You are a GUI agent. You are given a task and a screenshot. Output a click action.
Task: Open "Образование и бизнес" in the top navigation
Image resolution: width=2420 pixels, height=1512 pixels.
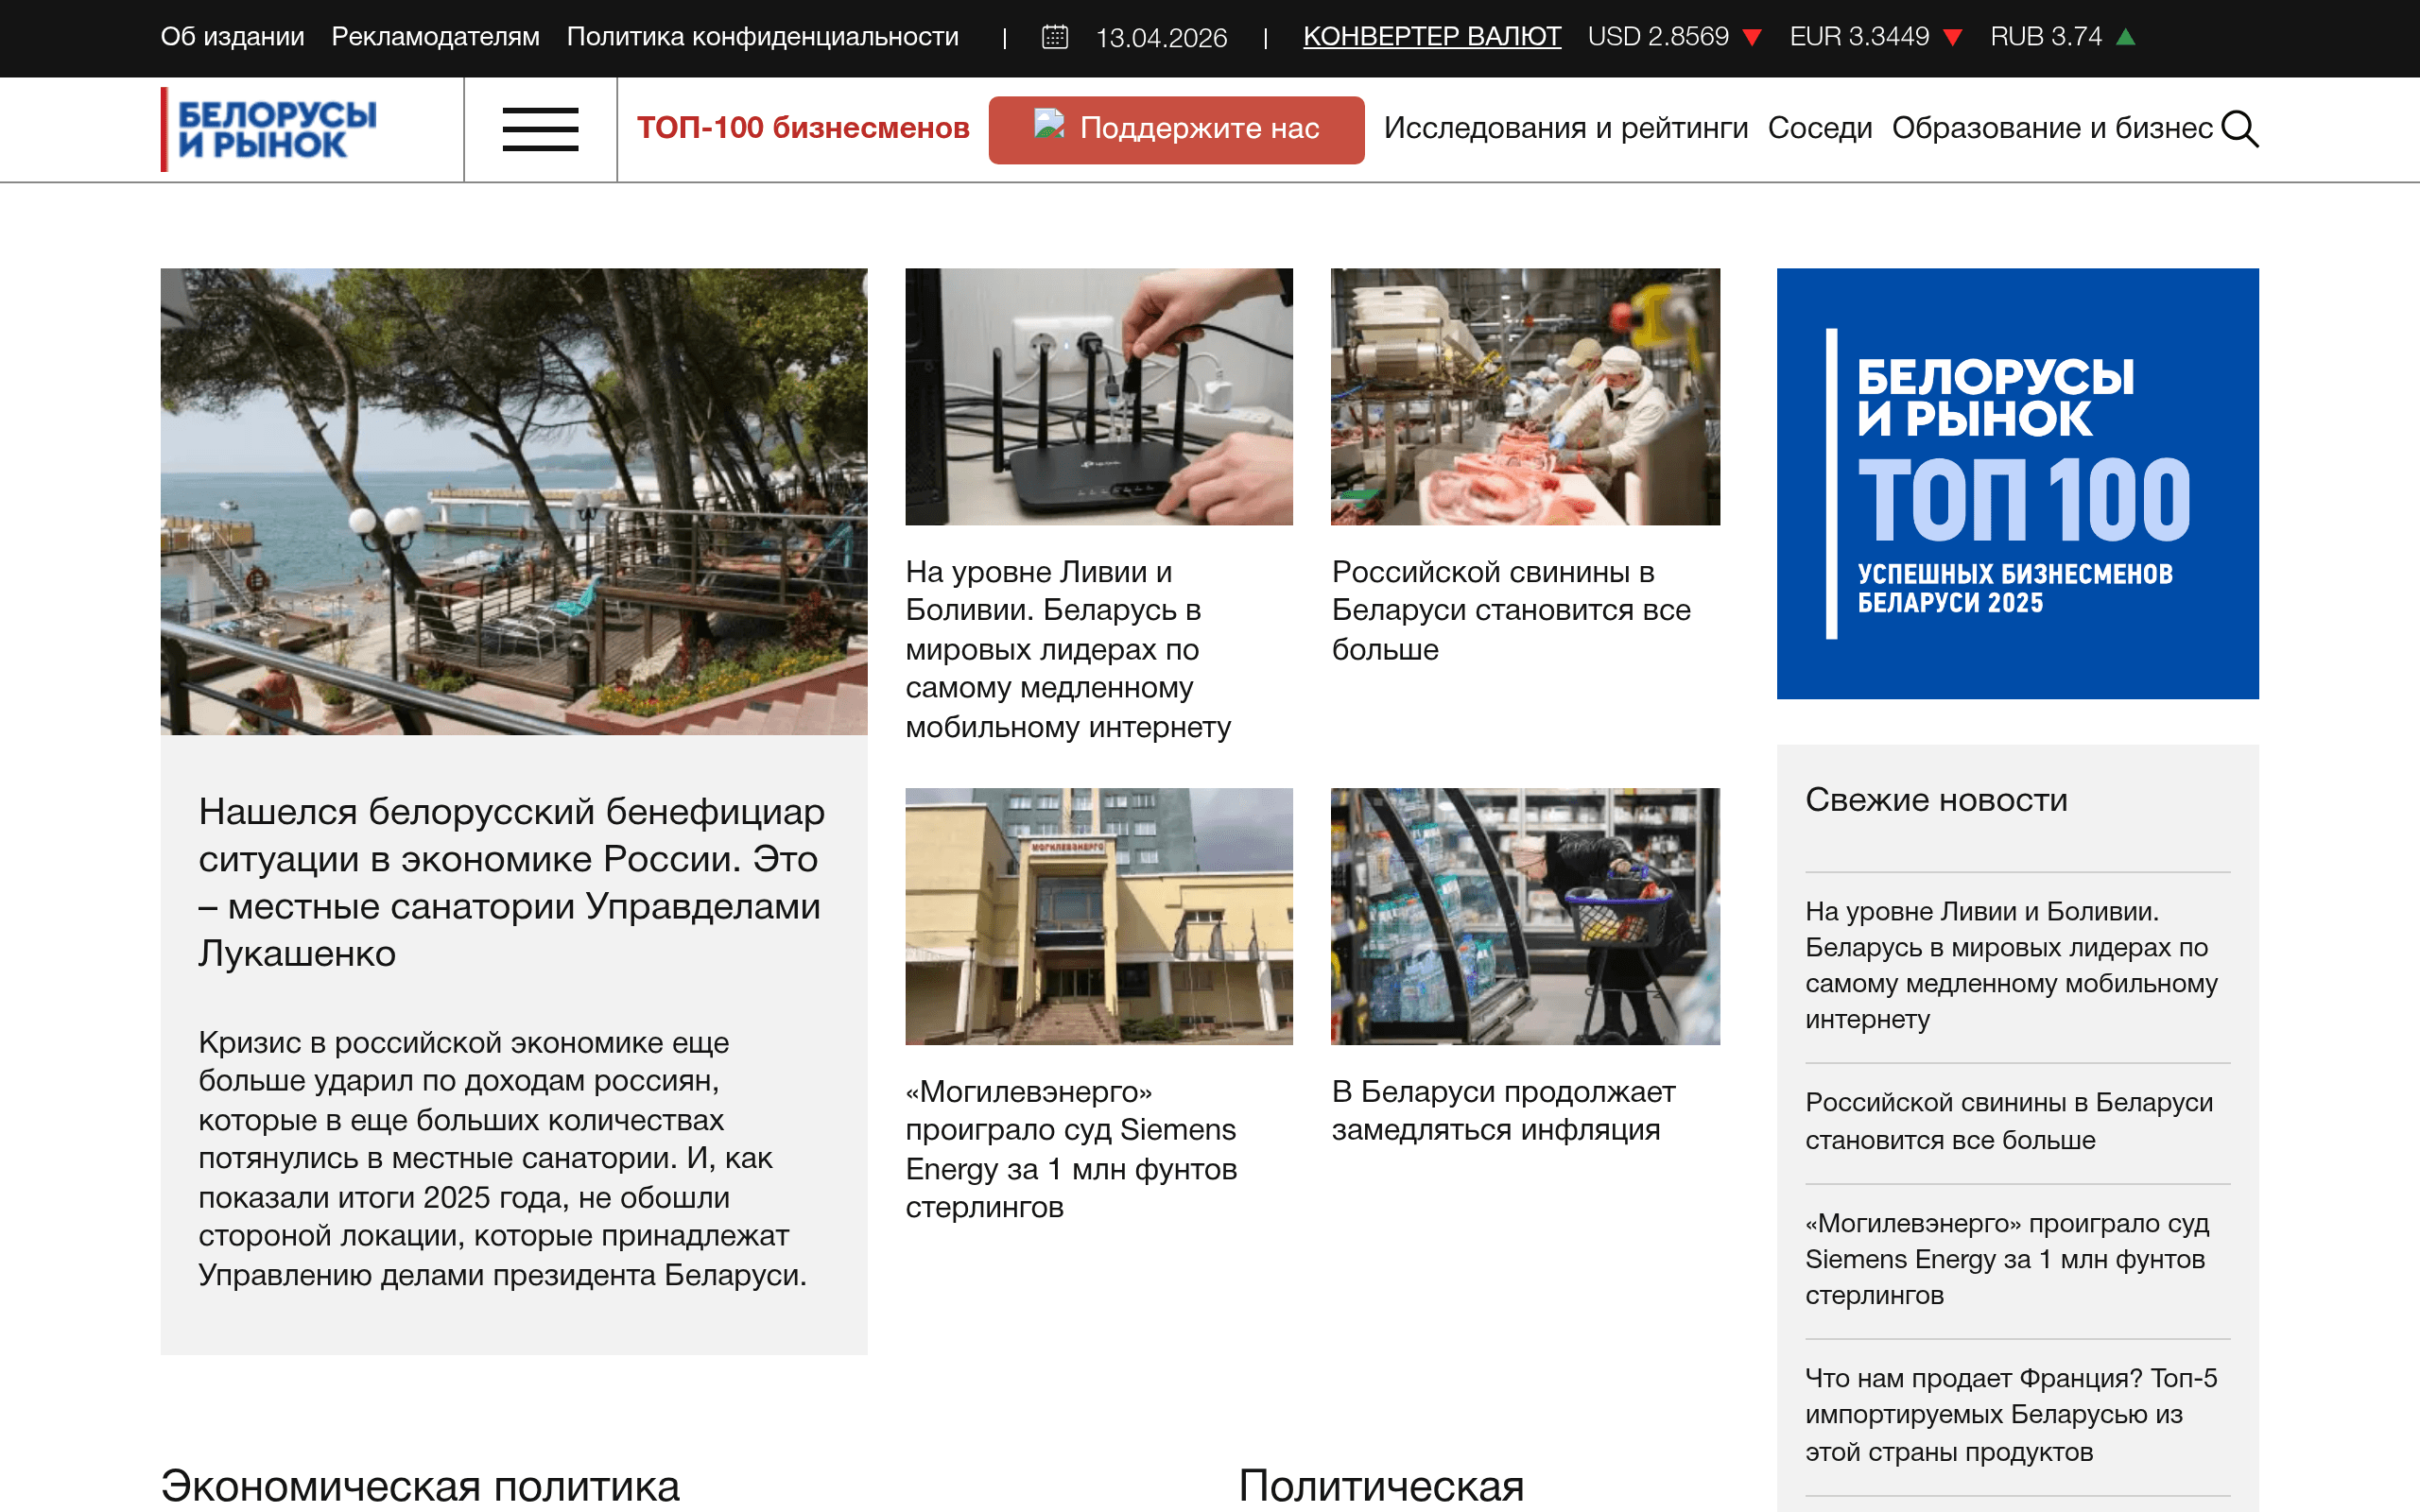(x=2054, y=128)
